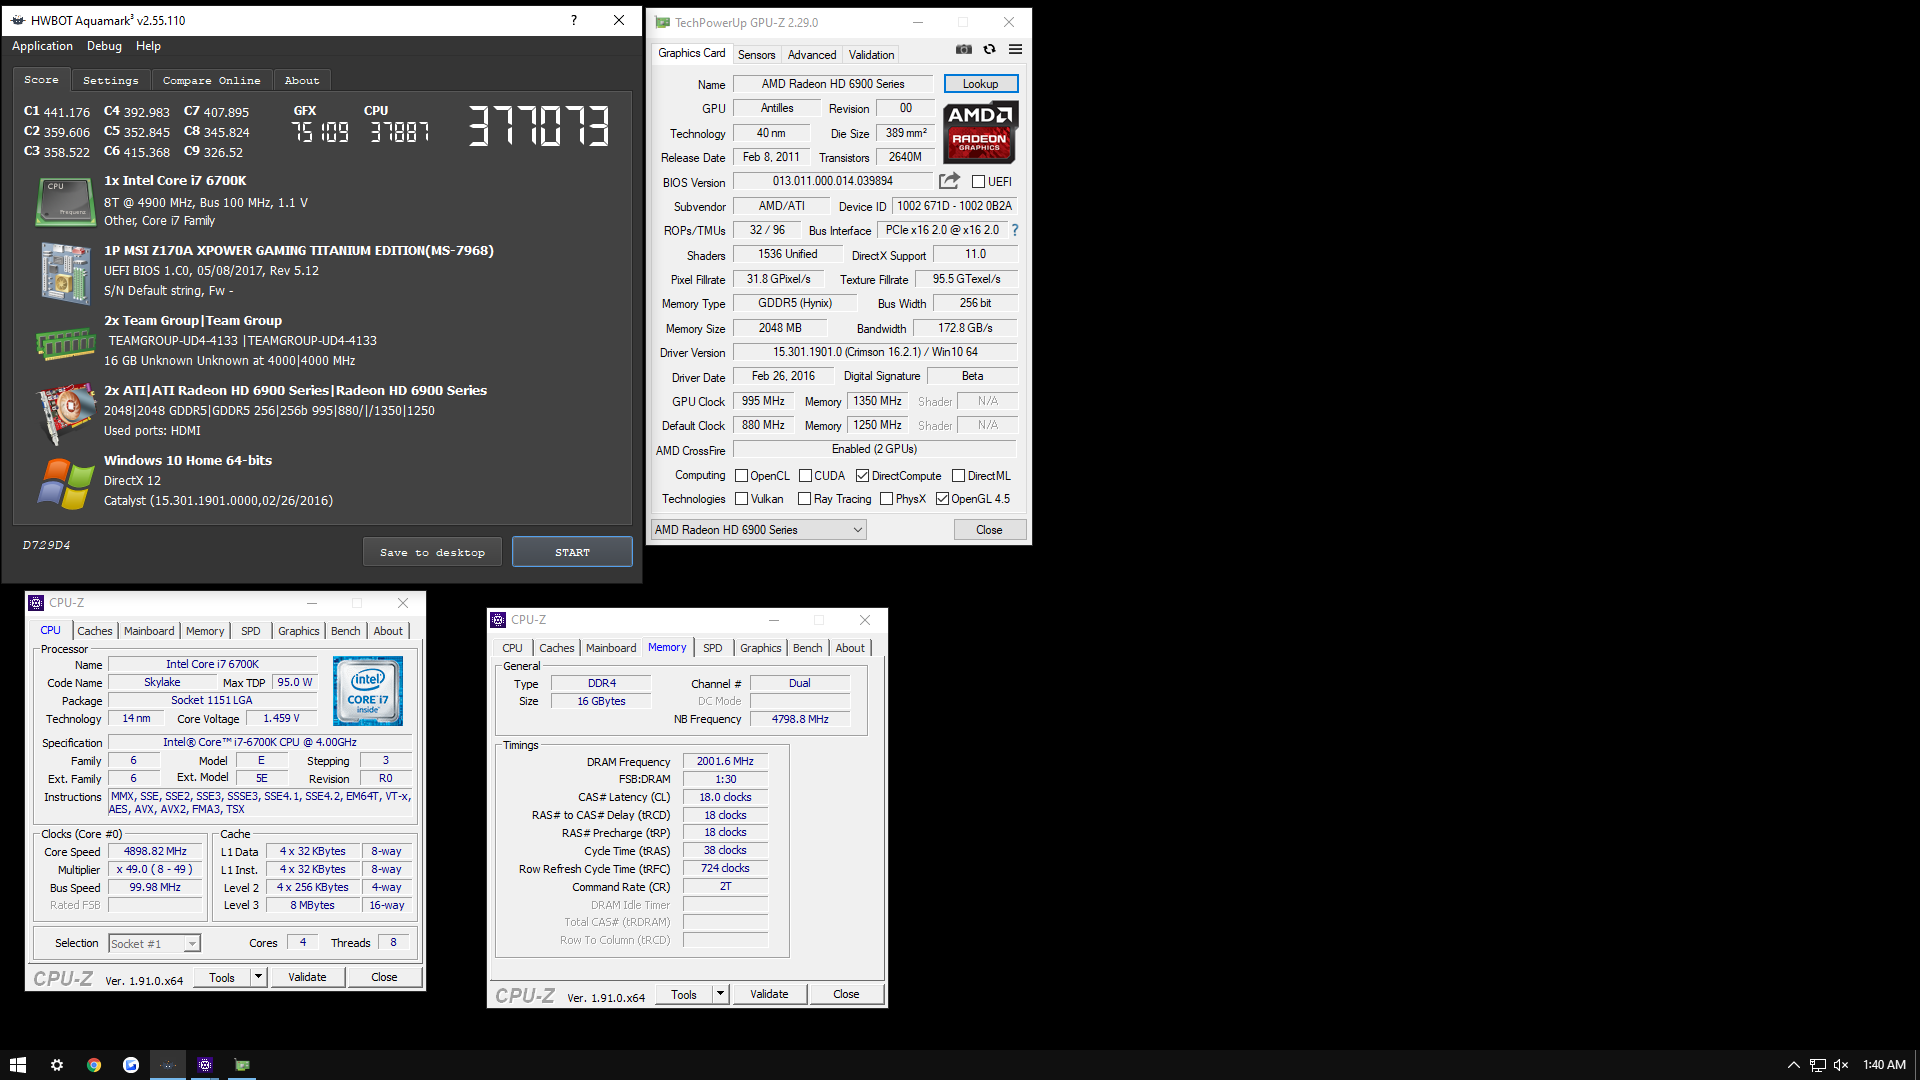The image size is (1920, 1080).
Task: Open the About tab in Aquamark
Action: click(302, 80)
